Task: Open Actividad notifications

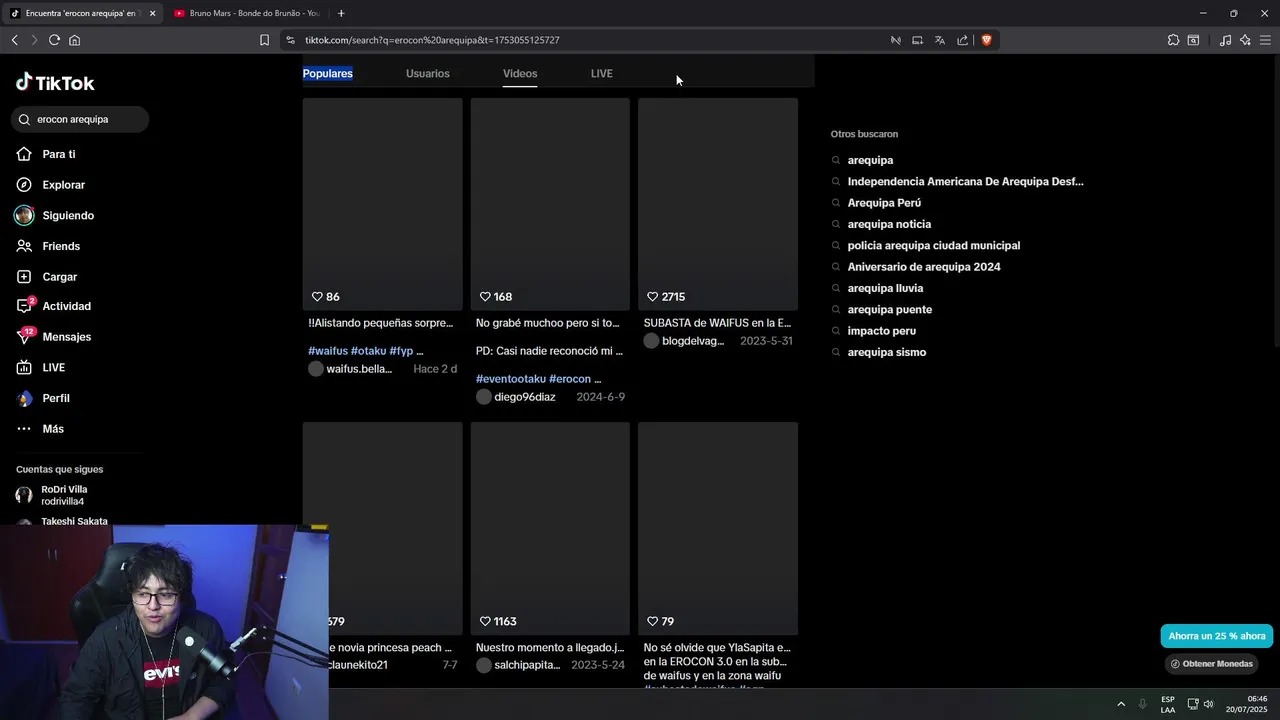Action: pos(54,306)
